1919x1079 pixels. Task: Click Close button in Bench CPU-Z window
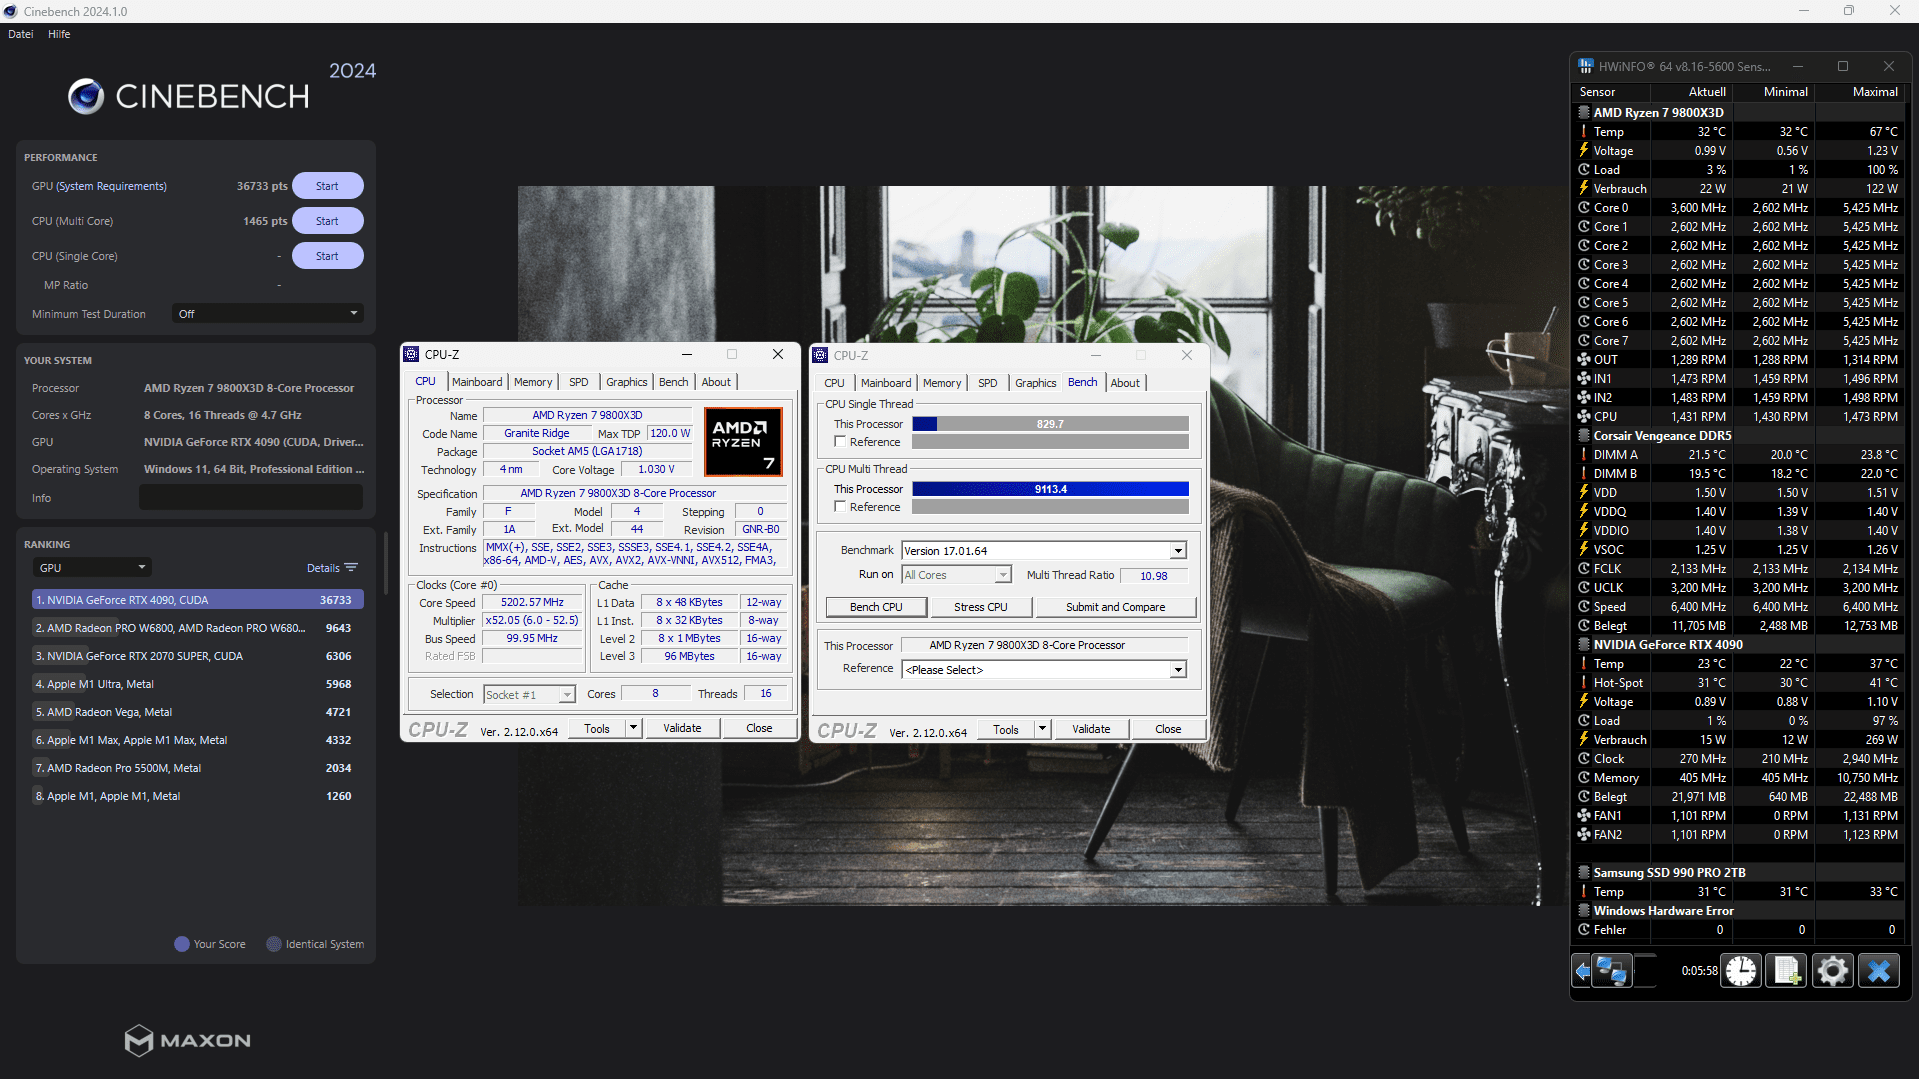pos(1168,728)
